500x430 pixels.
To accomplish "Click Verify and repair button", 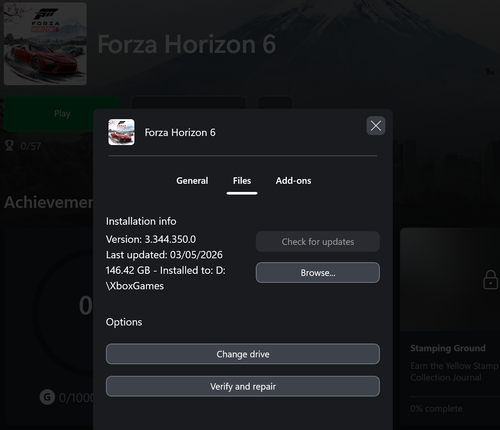I will tap(243, 386).
